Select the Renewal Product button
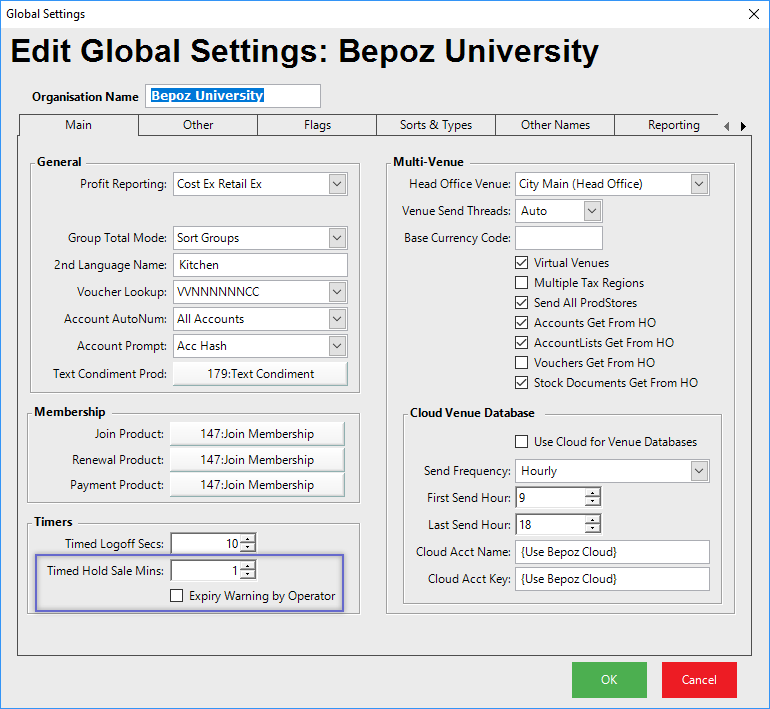 257,460
